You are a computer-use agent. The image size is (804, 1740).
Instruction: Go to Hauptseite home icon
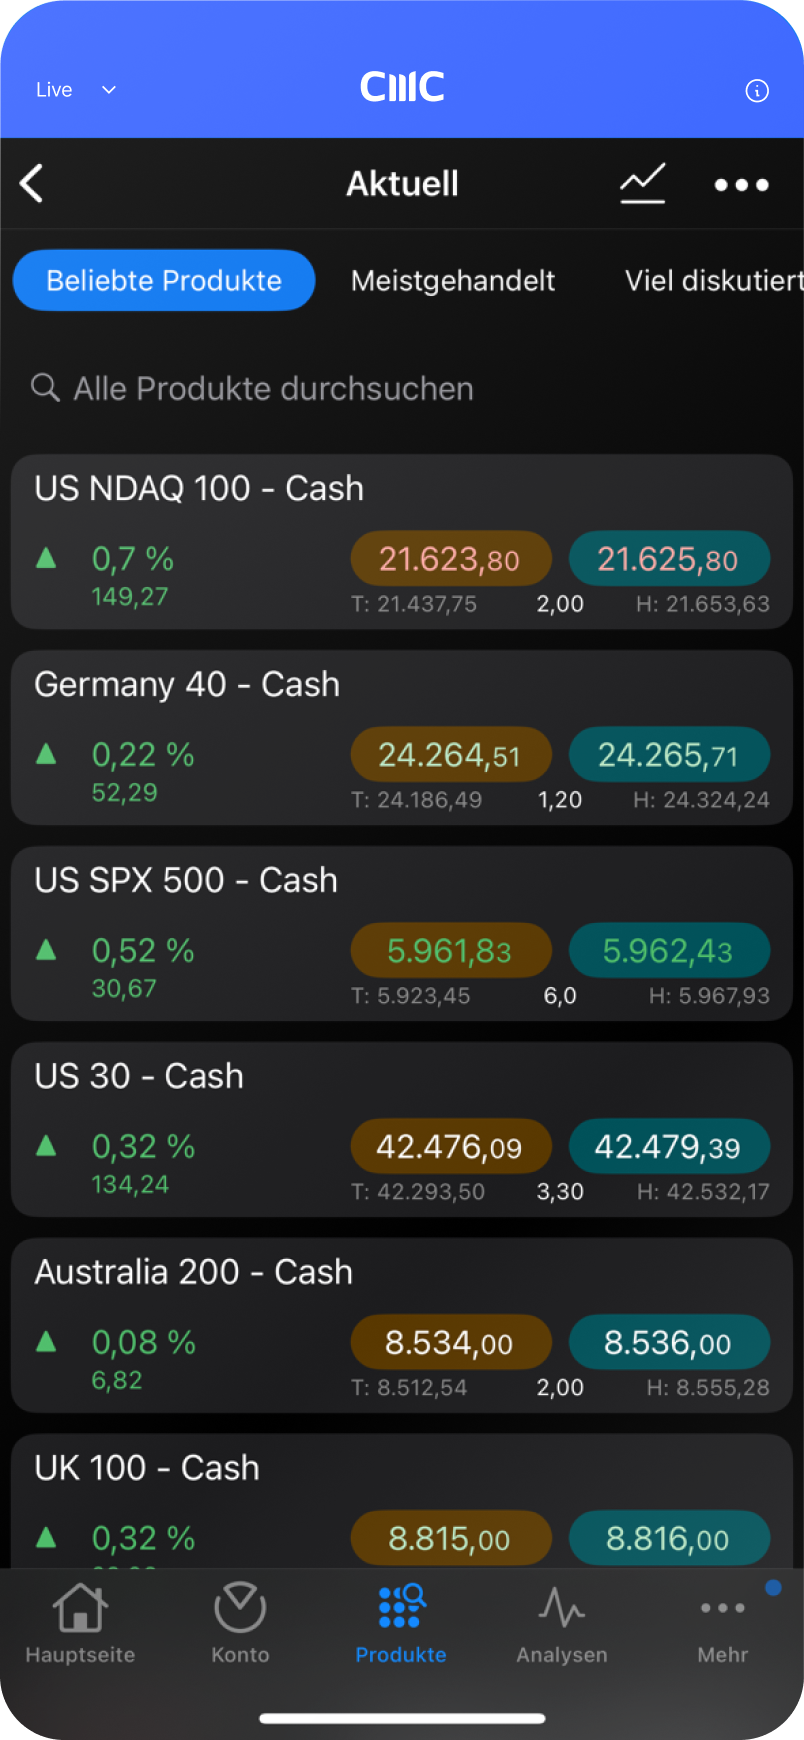click(x=80, y=1609)
